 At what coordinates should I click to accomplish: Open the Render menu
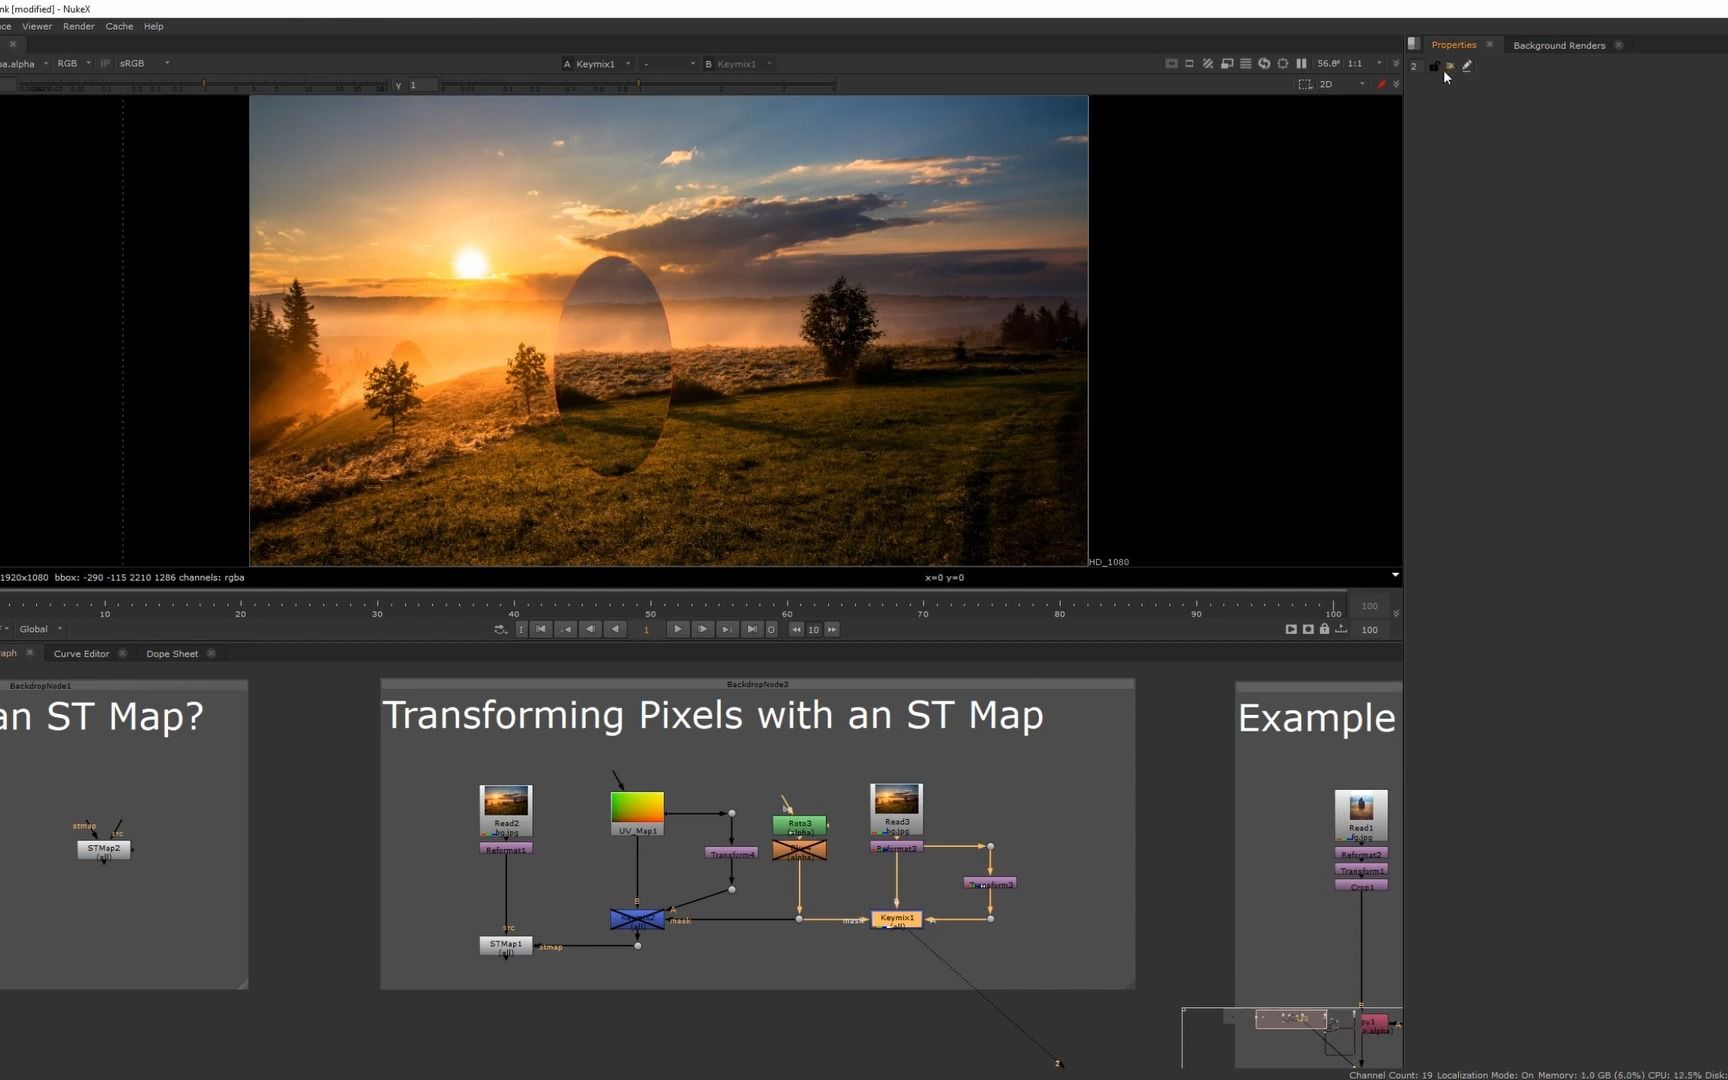coord(78,26)
